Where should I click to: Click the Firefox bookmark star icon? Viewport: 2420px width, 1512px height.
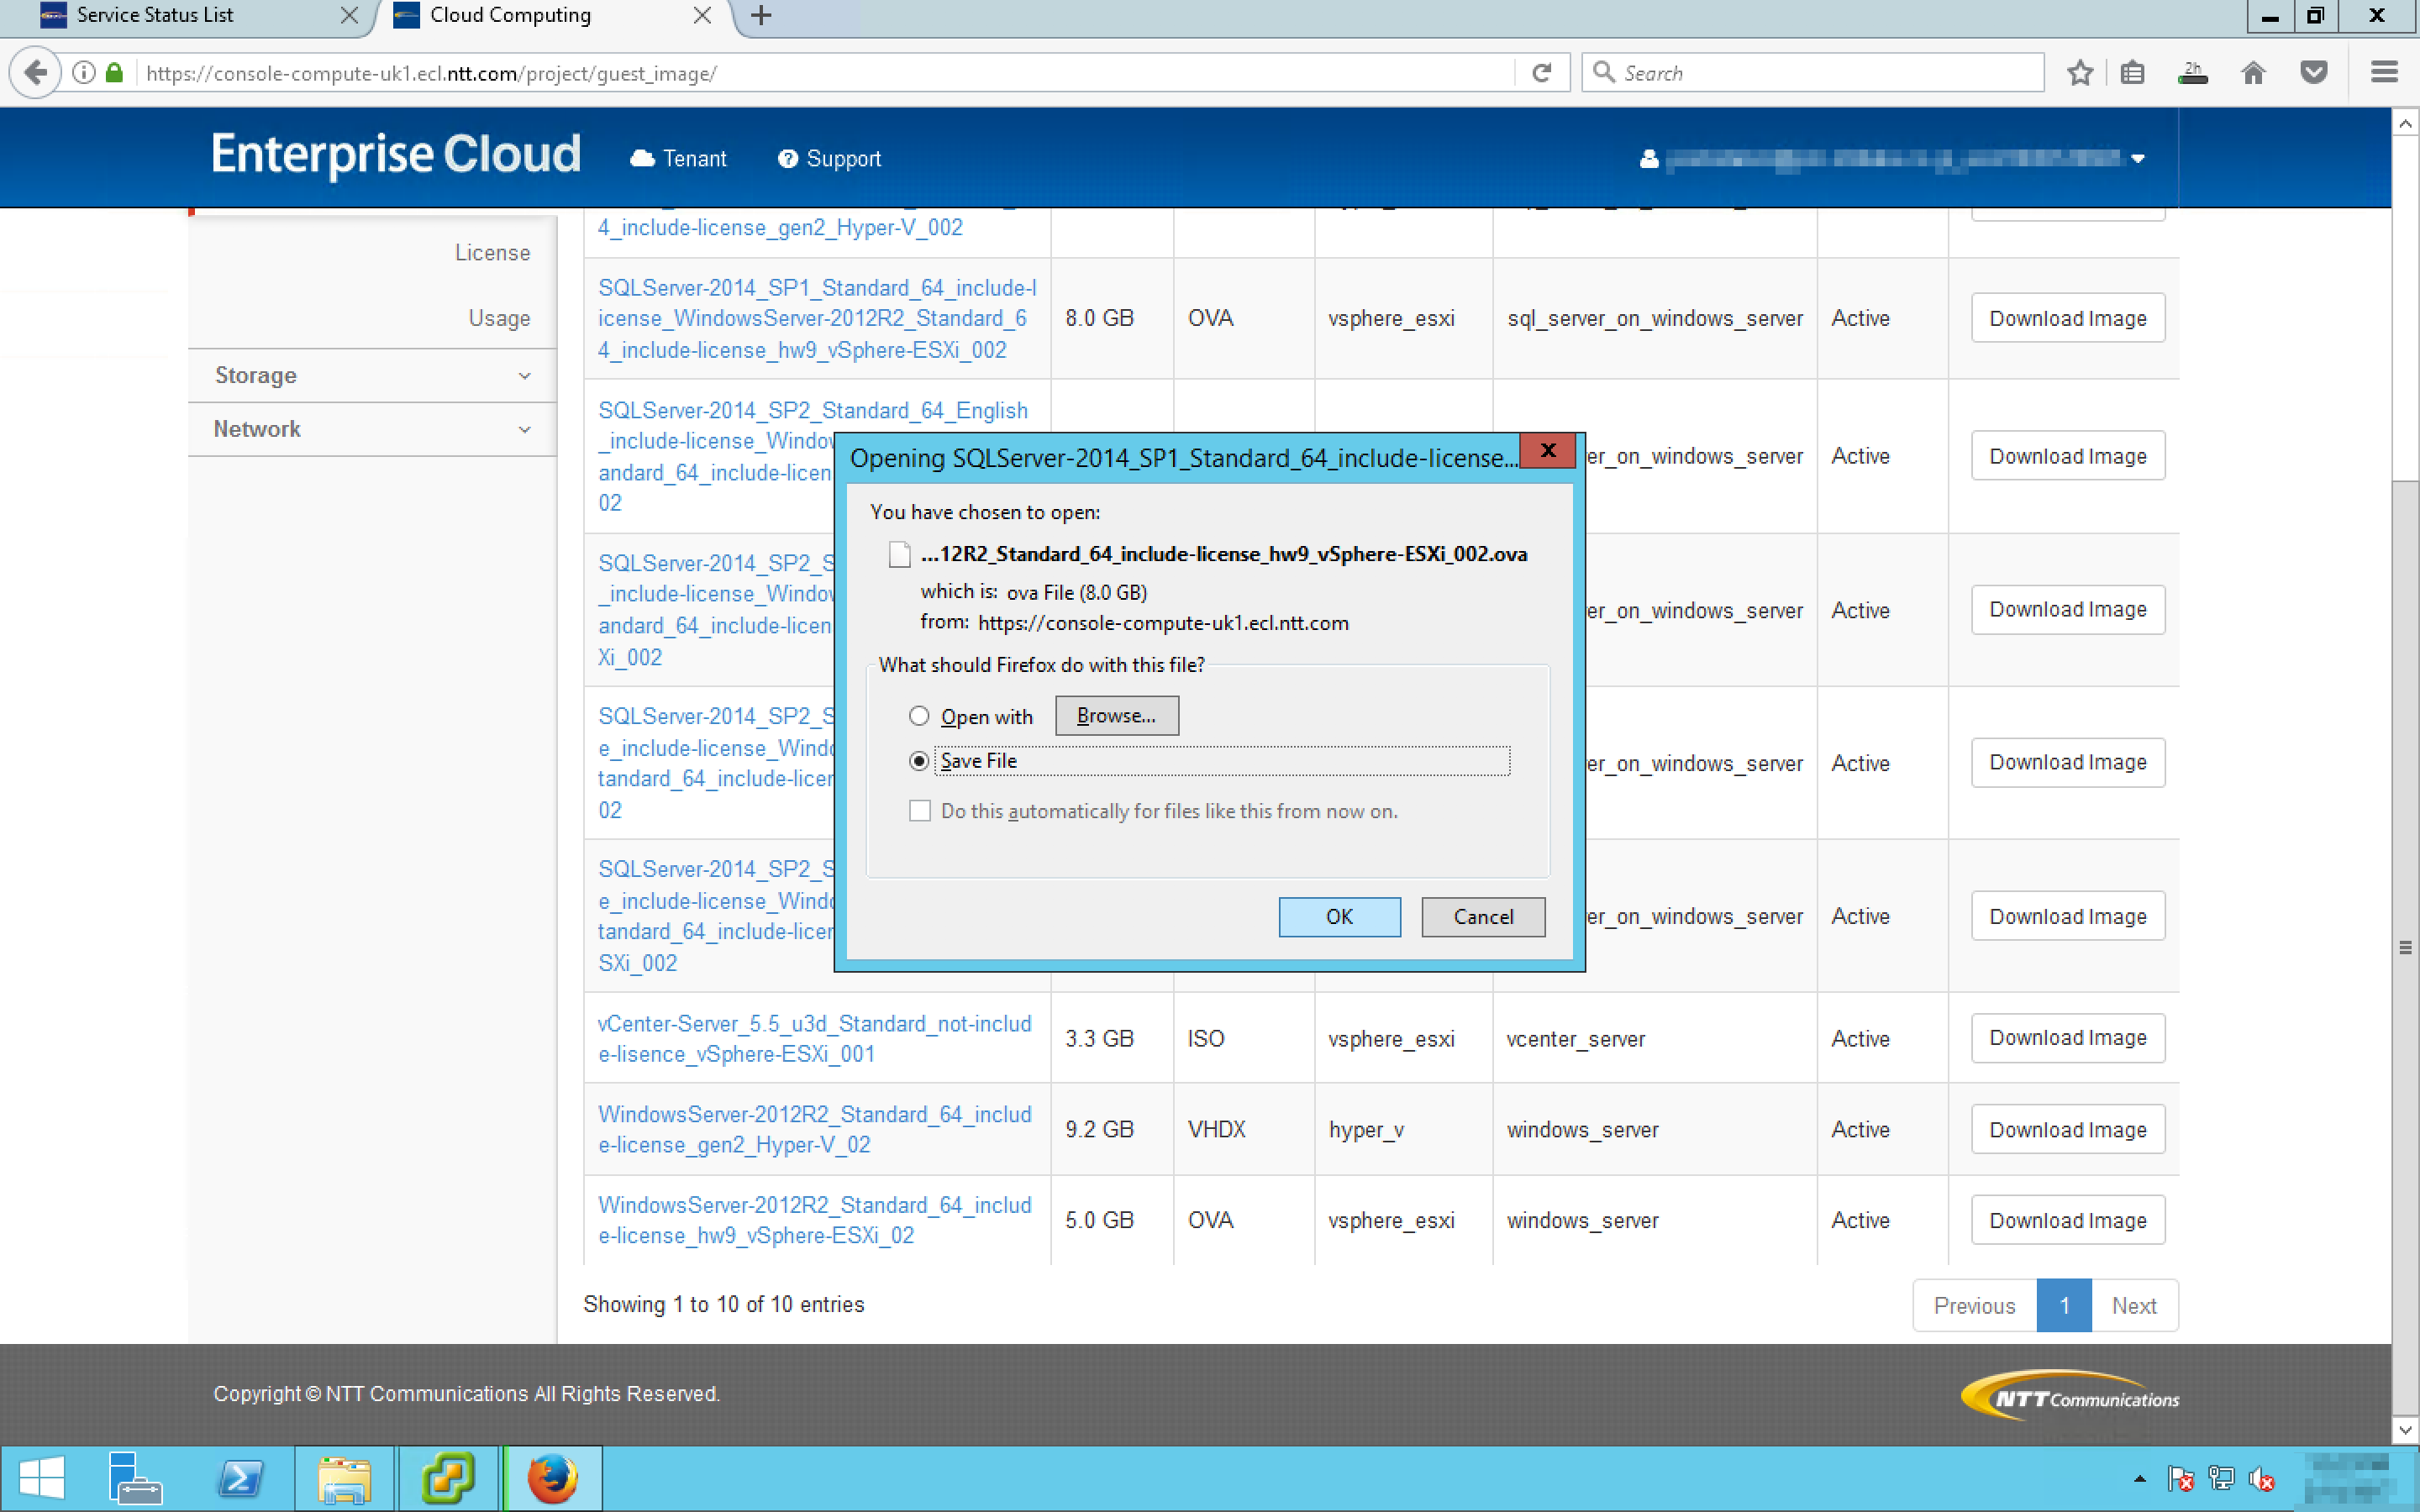pyautogui.click(x=2080, y=73)
